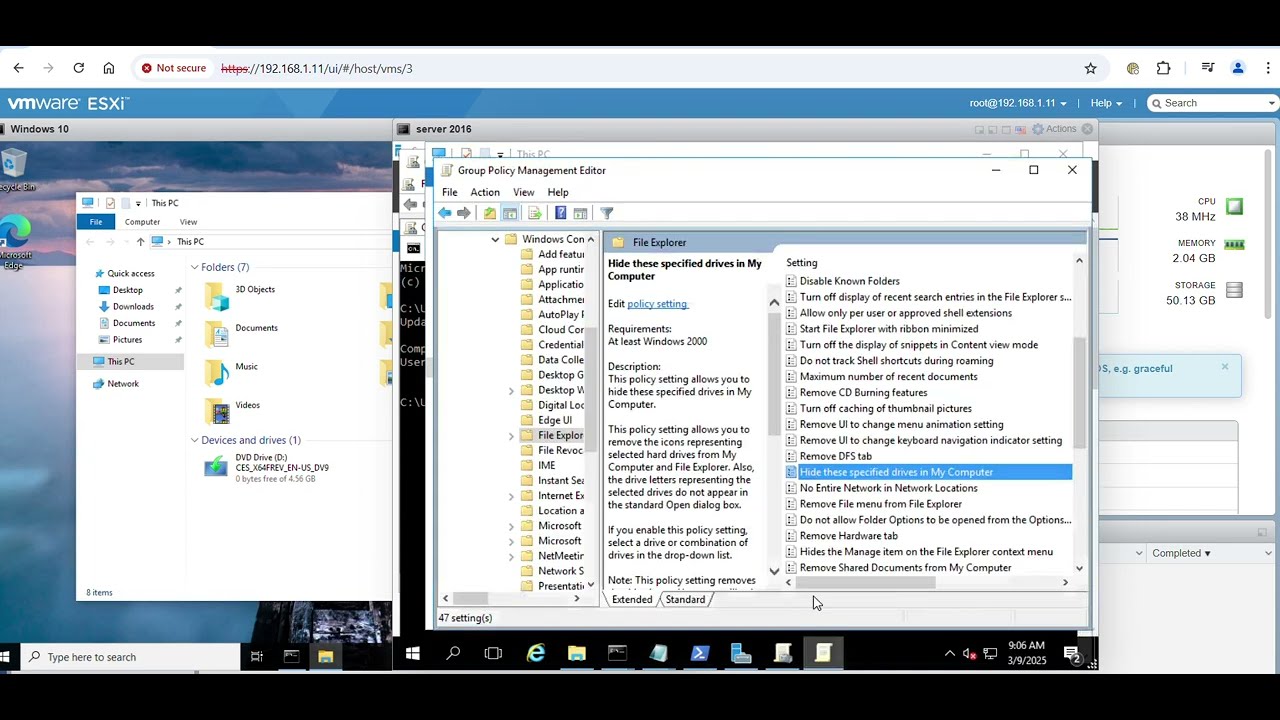
Task: Select Disable Known Folders policy setting
Action: pyautogui.click(x=849, y=281)
